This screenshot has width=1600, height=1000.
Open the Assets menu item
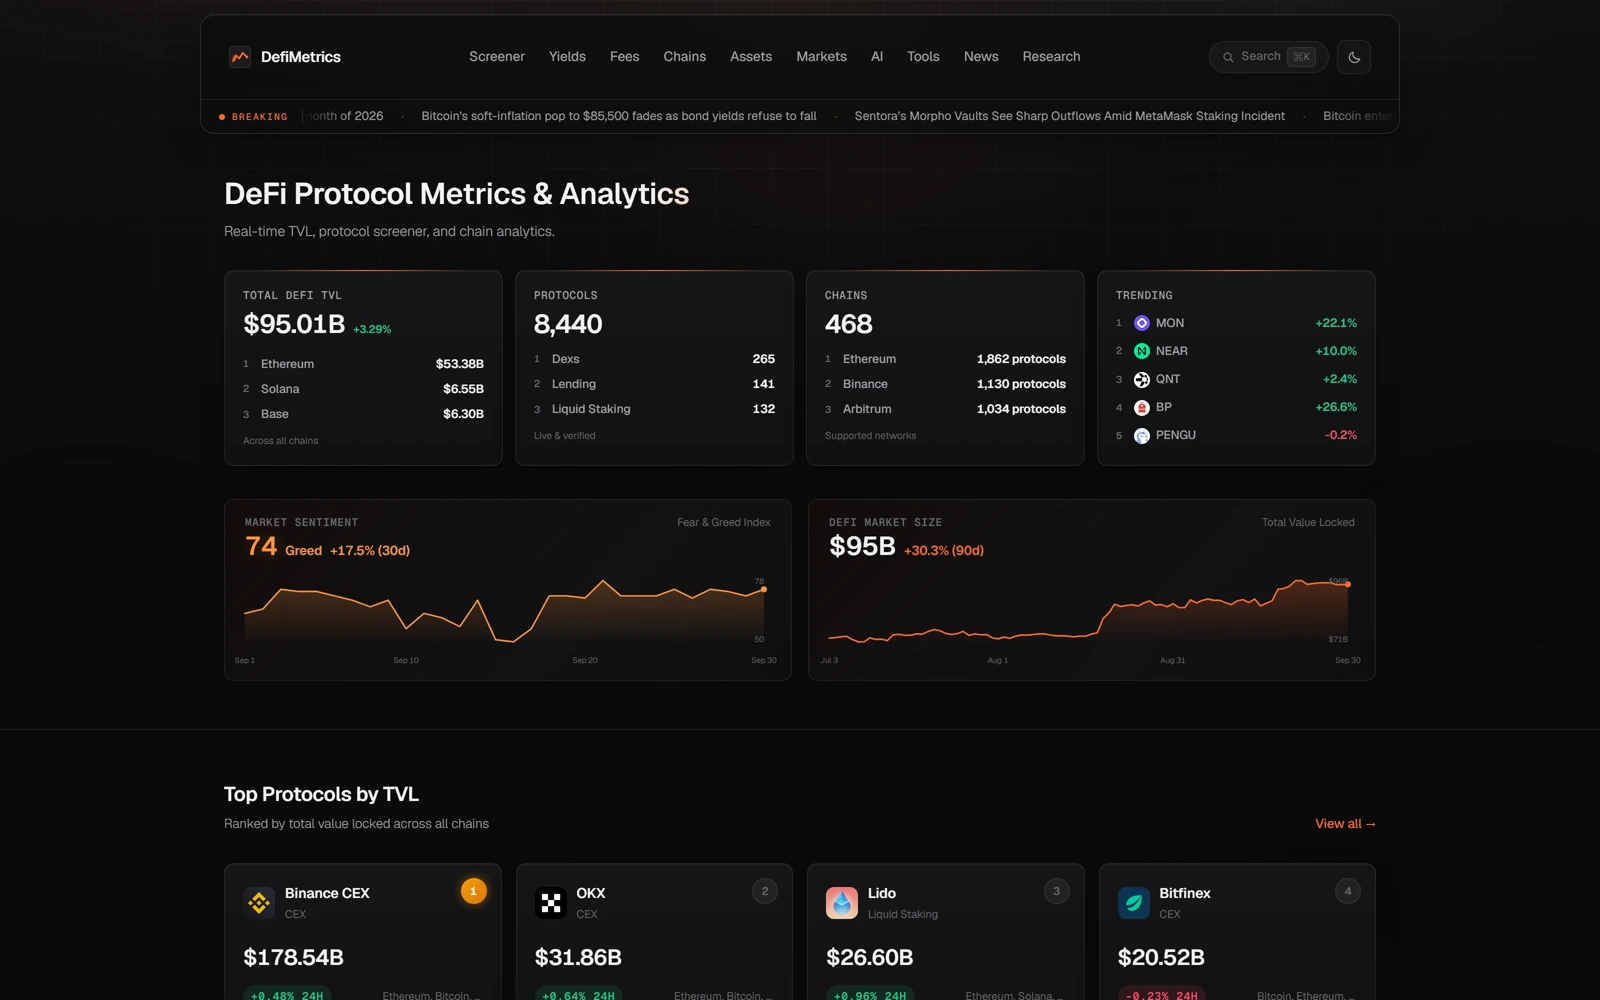[751, 57]
